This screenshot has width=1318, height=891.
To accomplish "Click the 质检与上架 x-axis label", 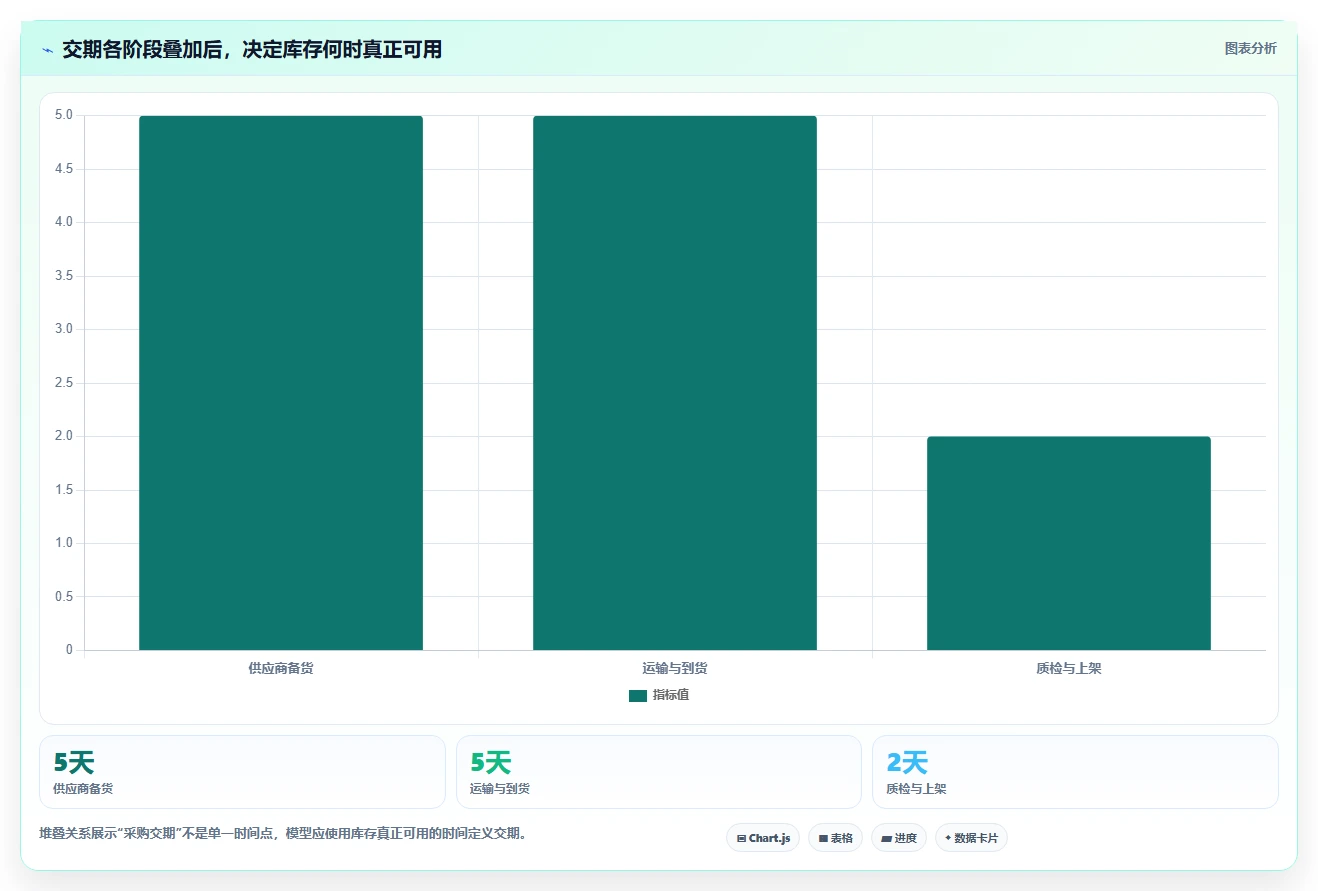I will [1069, 668].
